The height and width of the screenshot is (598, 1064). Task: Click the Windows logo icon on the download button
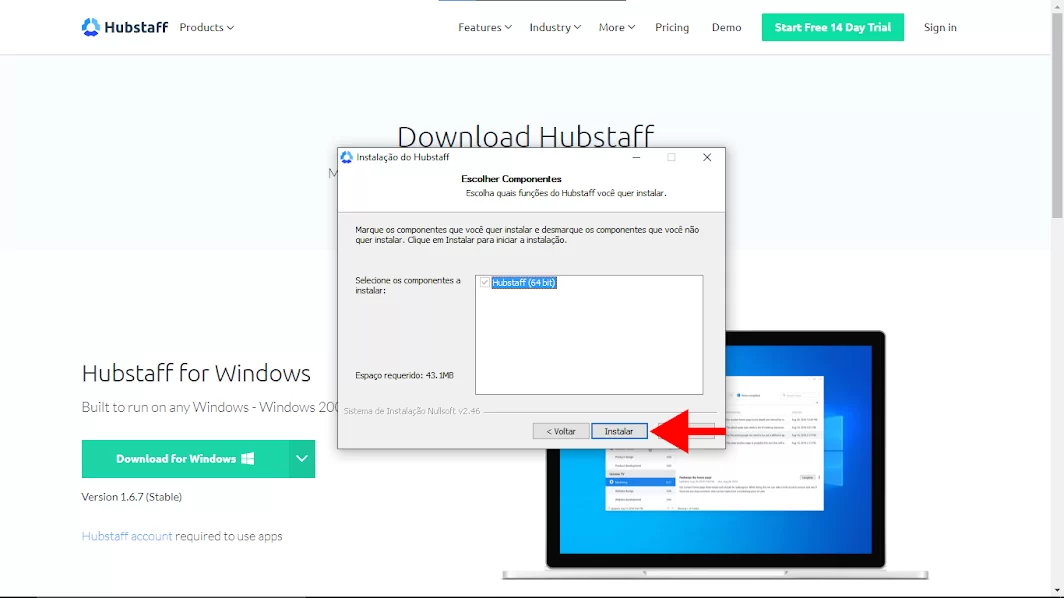tap(248, 459)
